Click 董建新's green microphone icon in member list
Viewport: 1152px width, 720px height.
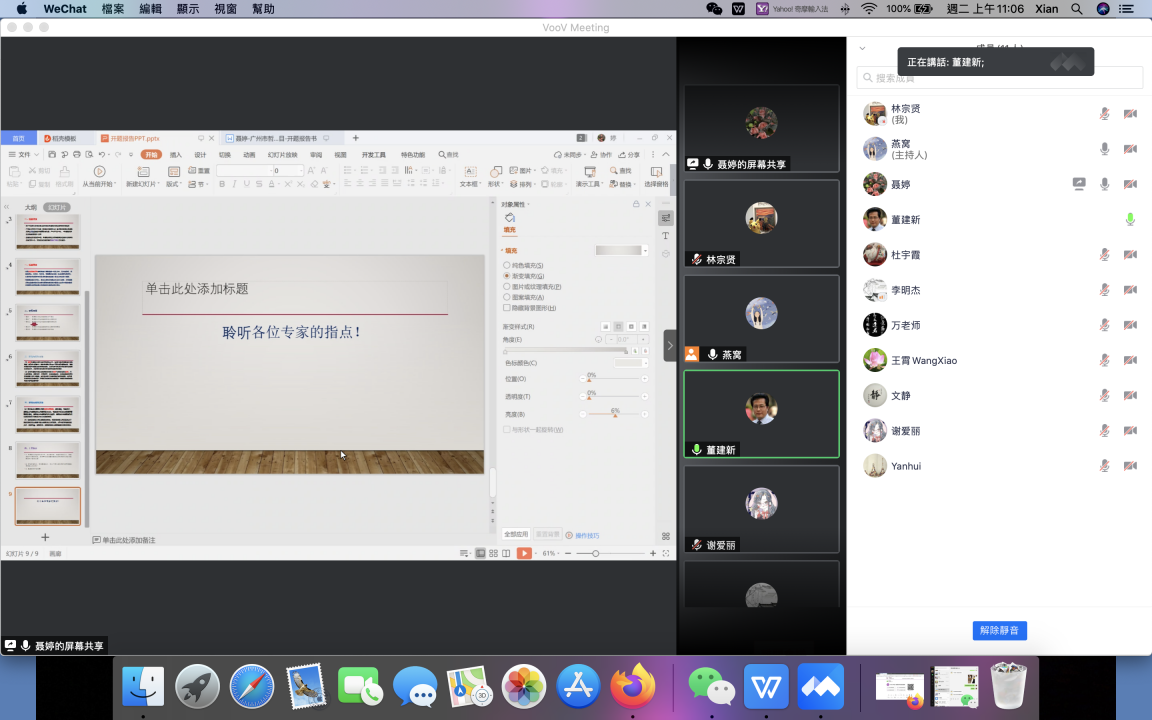tap(1130, 219)
